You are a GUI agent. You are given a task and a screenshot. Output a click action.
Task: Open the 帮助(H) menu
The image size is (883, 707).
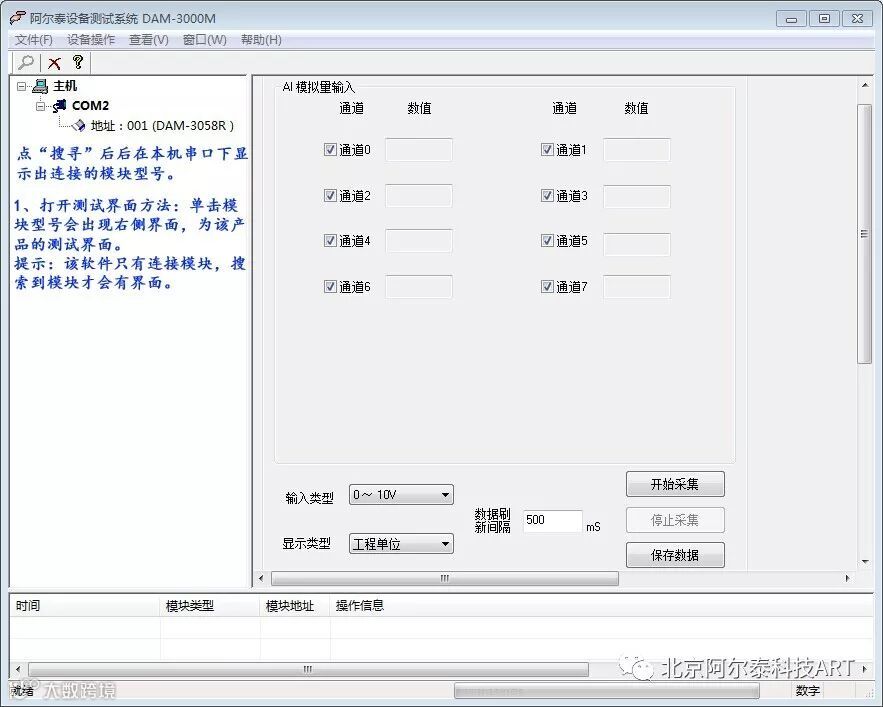click(261, 39)
